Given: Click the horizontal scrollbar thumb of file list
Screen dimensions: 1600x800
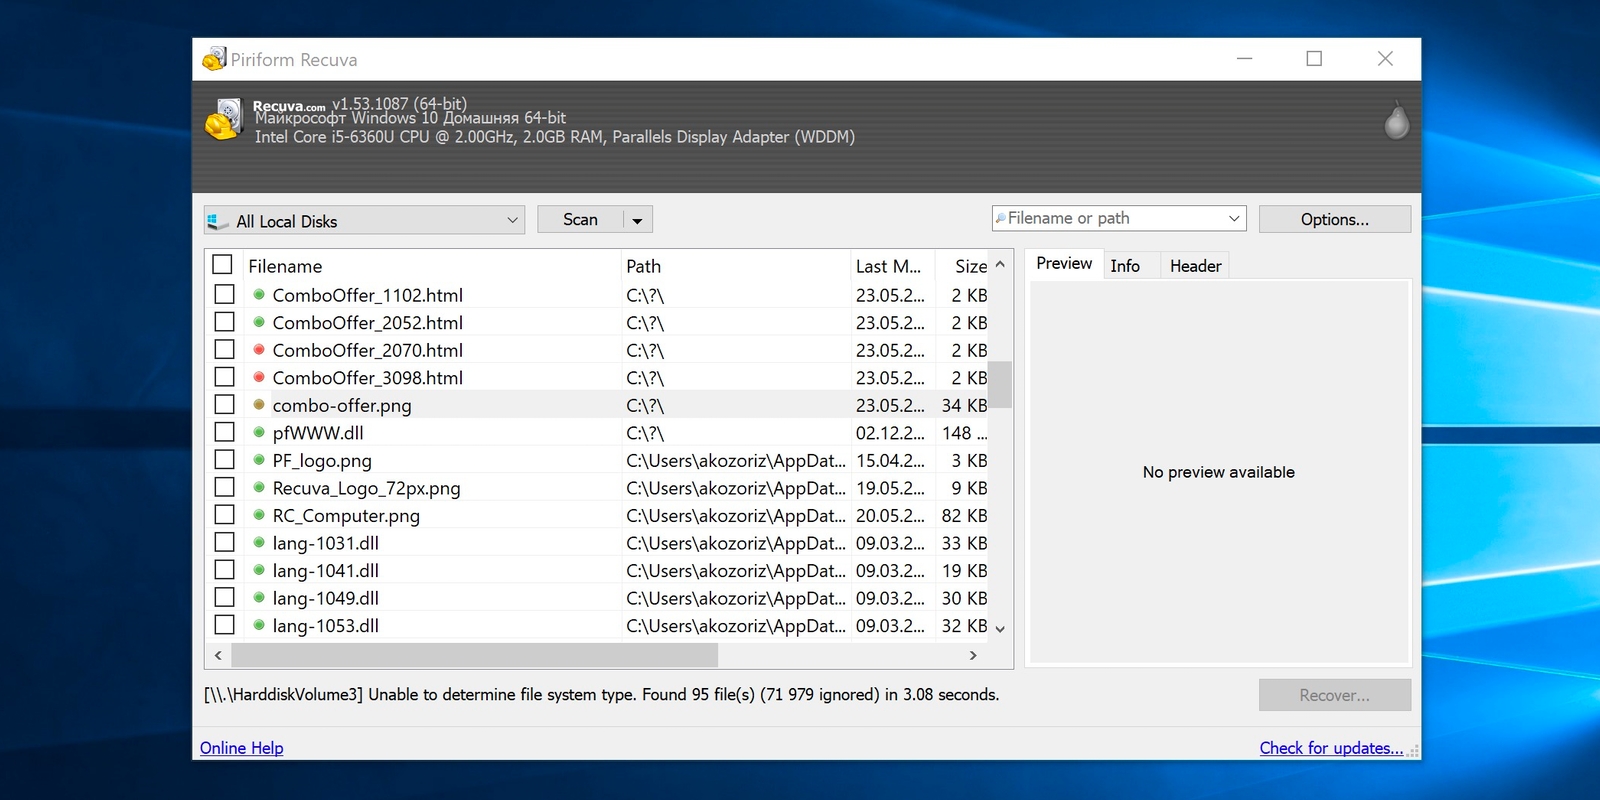Looking at the screenshot, I should coord(474,655).
